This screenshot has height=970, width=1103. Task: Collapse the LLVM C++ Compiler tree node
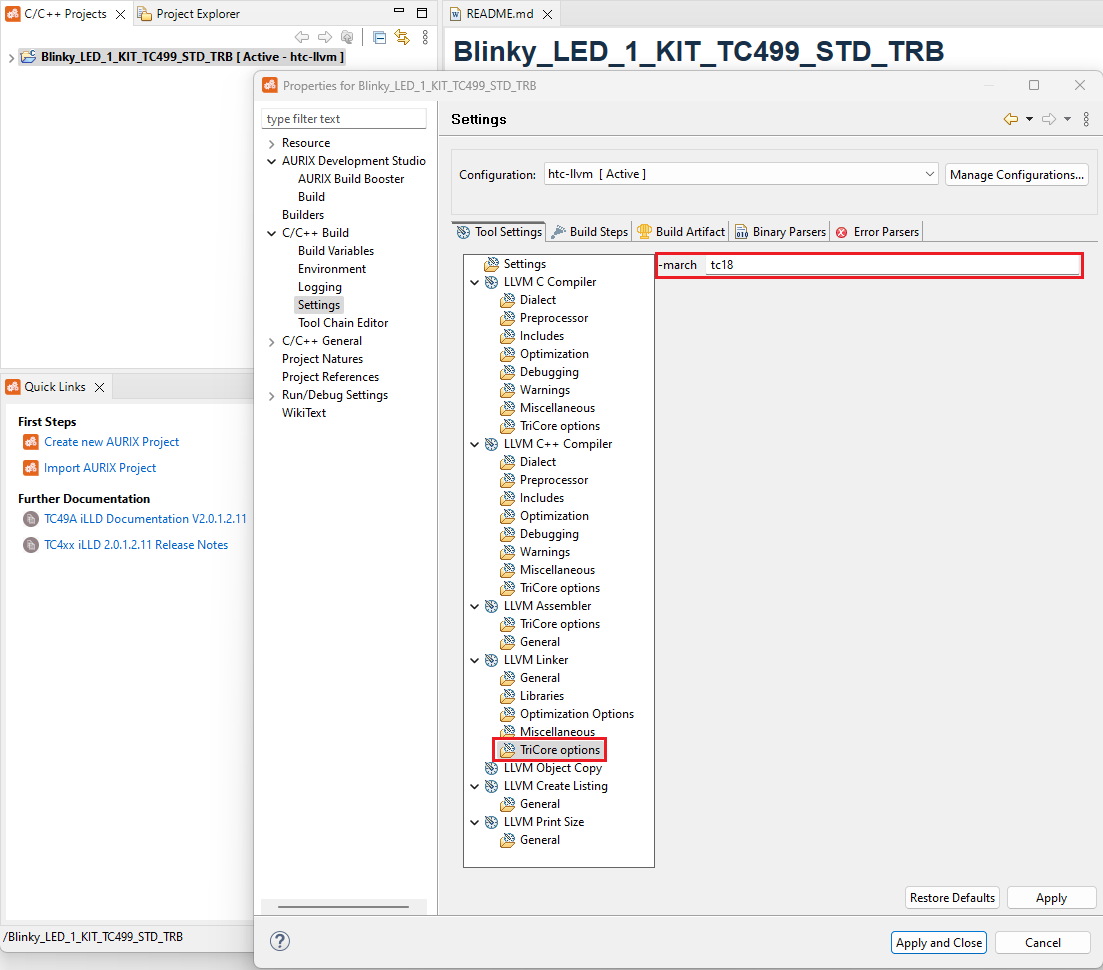point(475,444)
